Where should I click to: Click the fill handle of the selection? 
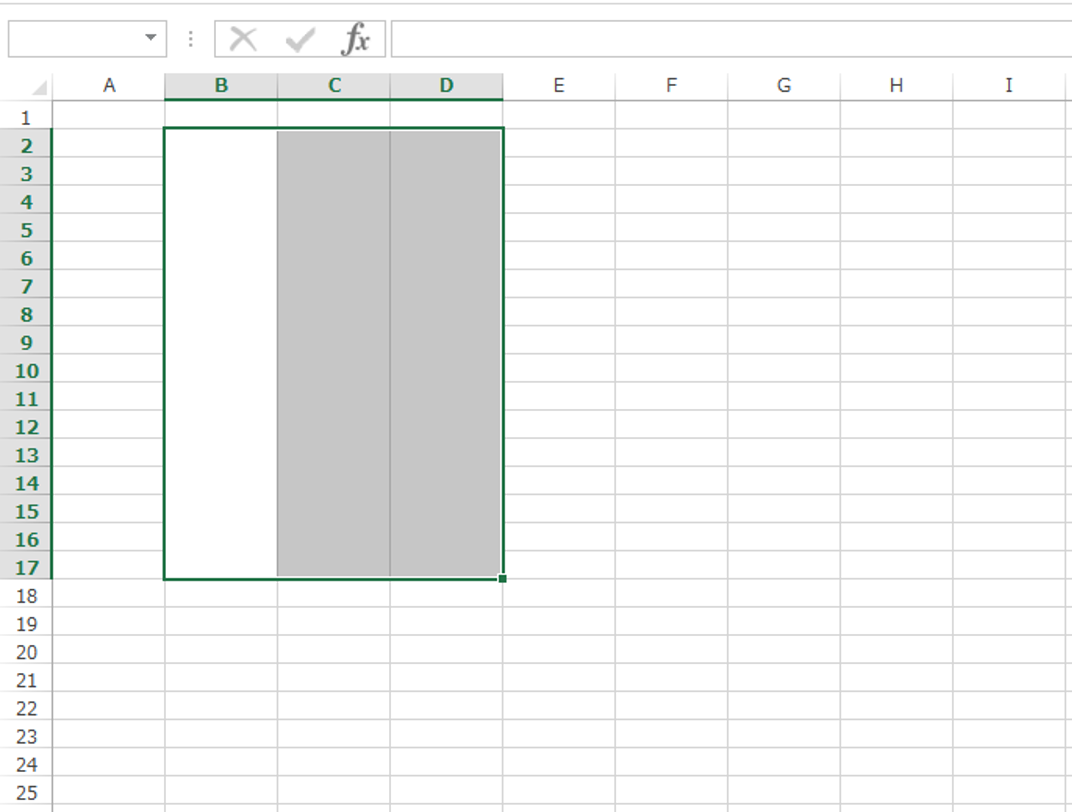[x=501, y=579]
